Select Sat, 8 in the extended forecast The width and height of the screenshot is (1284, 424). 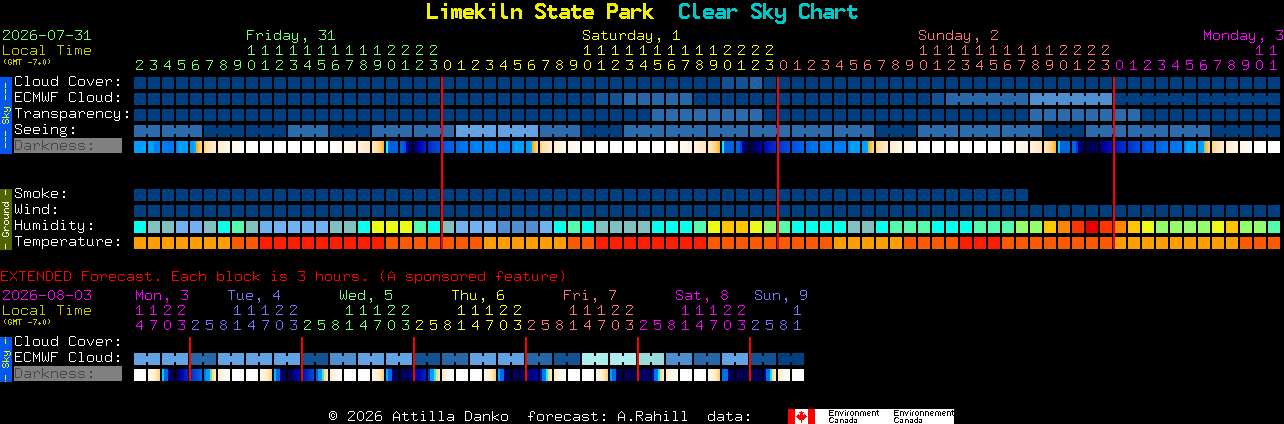tap(702, 295)
